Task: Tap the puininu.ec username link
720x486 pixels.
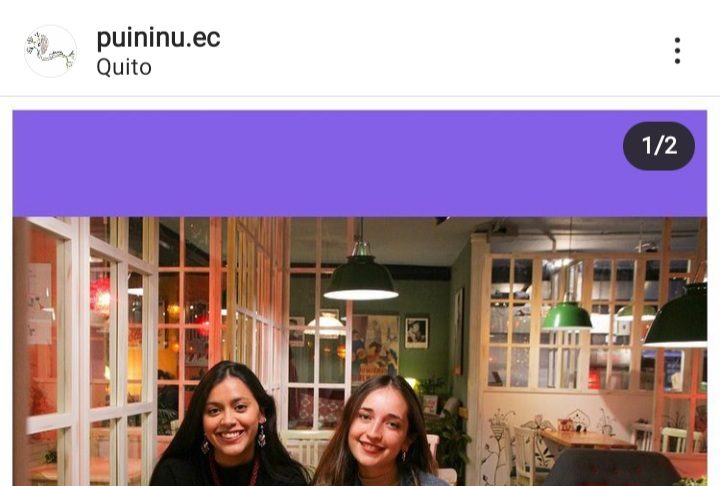Action: pos(158,38)
